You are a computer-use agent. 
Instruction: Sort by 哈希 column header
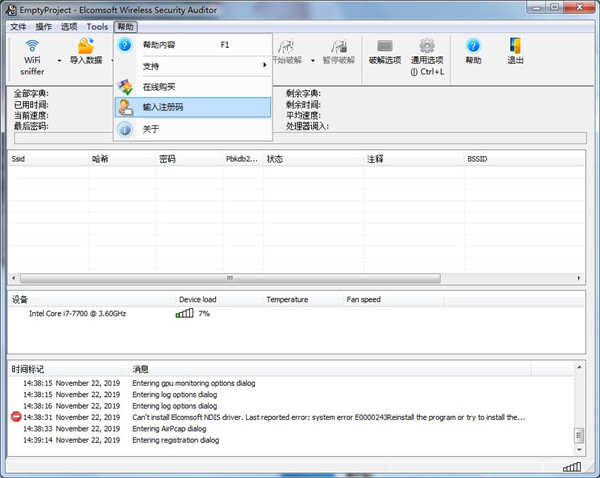tap(122, 159)
